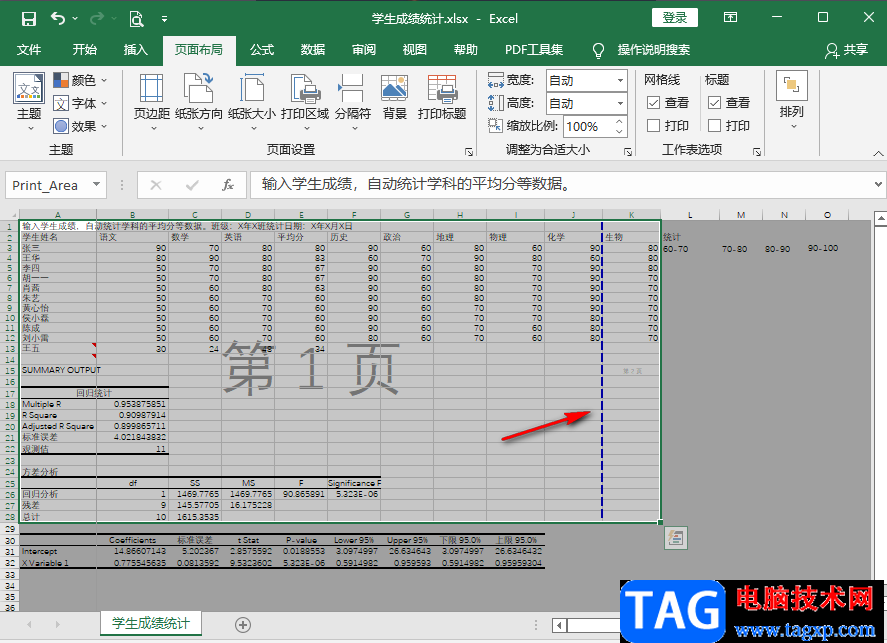Image resolution: width=887 pixels, height=643 pixels.
Task: Click horizontal scrollbar left arrow
Action: coord(559,625)
